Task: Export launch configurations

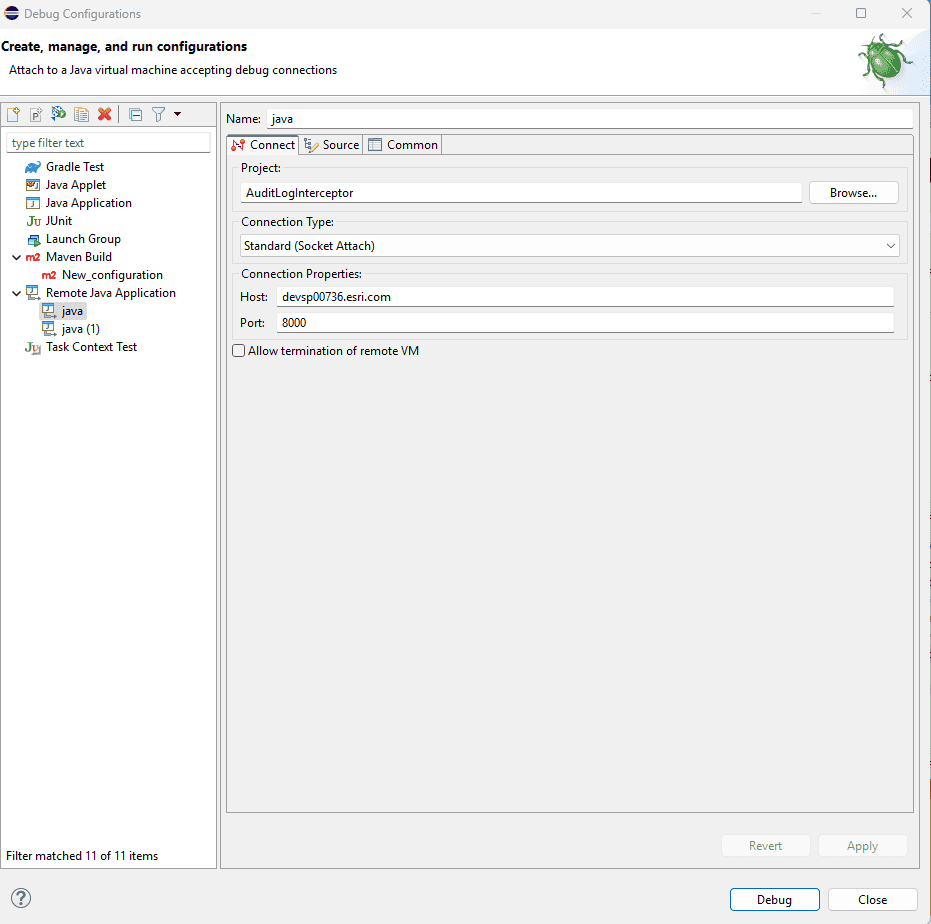Action: click(x=58, y=113)
